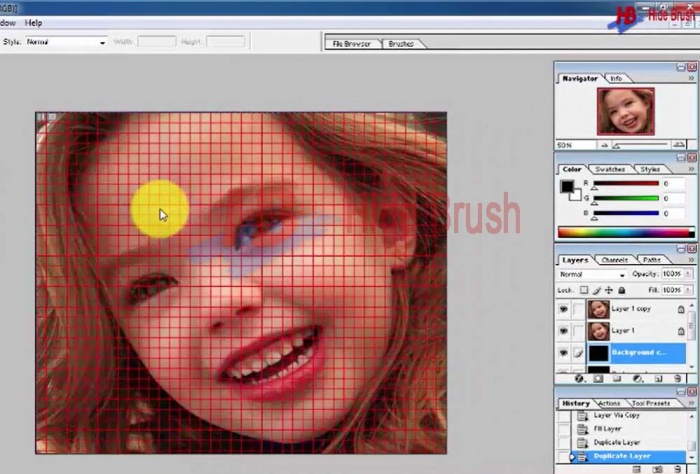The width and height of the screenshot is (700, 474).
Task: Click the Add layer mask icon
Action: click(598, 378)
